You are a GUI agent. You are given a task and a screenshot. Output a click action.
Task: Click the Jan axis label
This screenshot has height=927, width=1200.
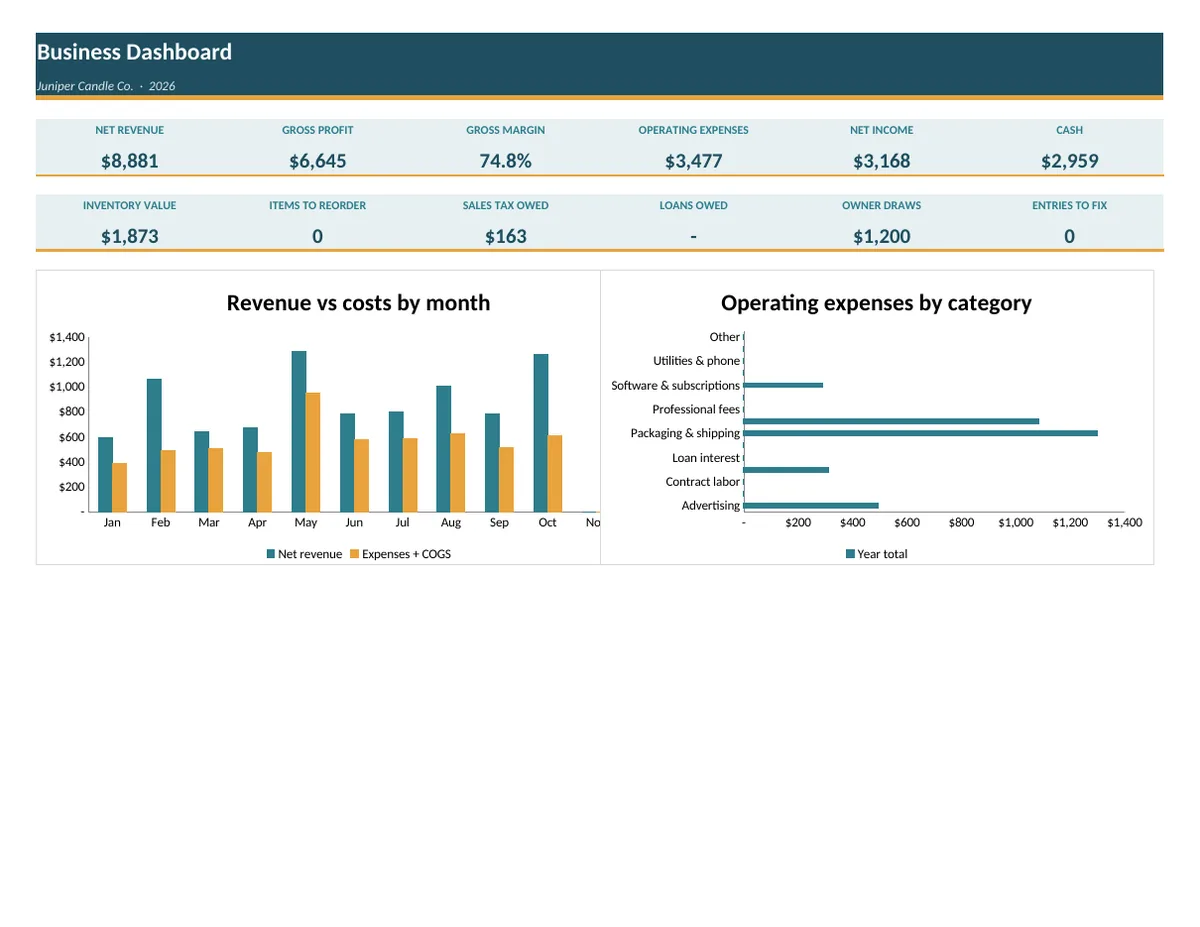coord(112,523)
